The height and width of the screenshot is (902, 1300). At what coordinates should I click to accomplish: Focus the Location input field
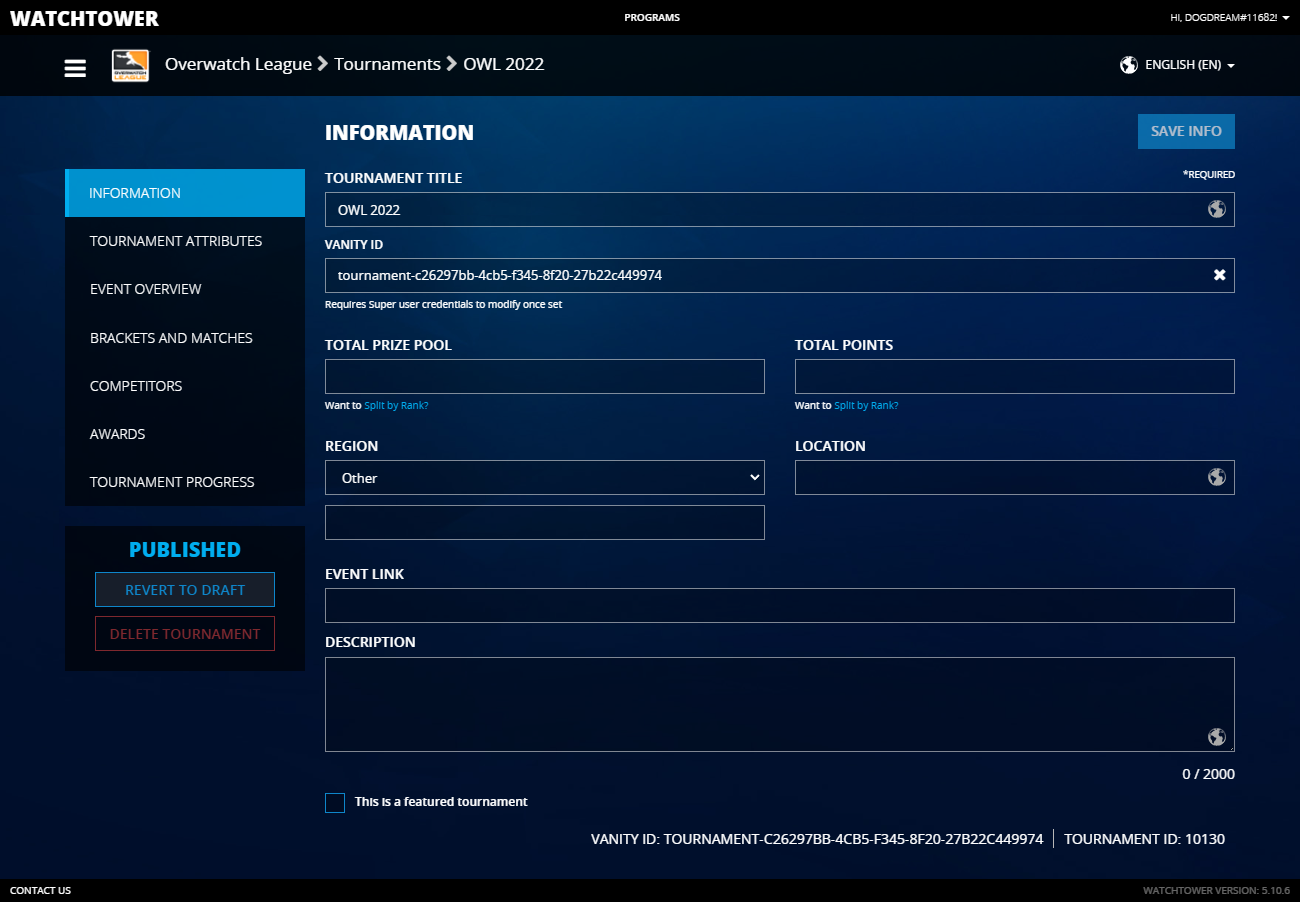(x=1015, y=478)
